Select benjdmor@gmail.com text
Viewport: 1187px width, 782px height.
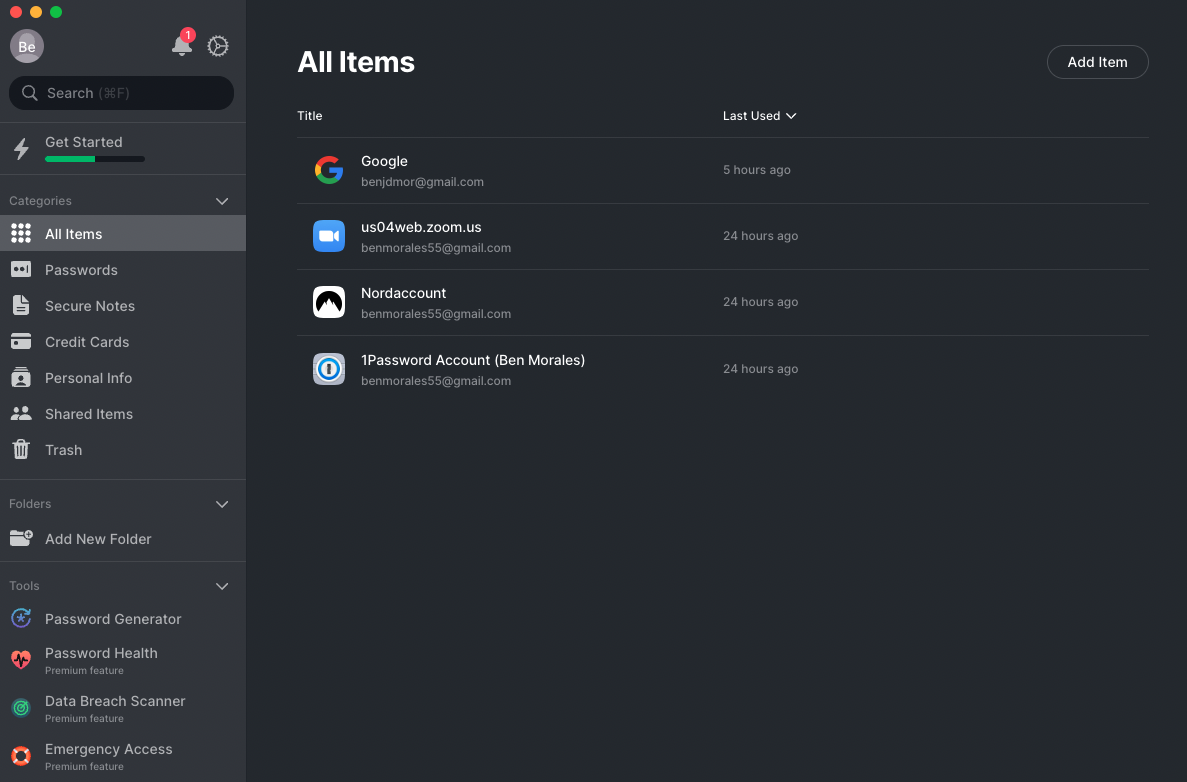point(422,182)
